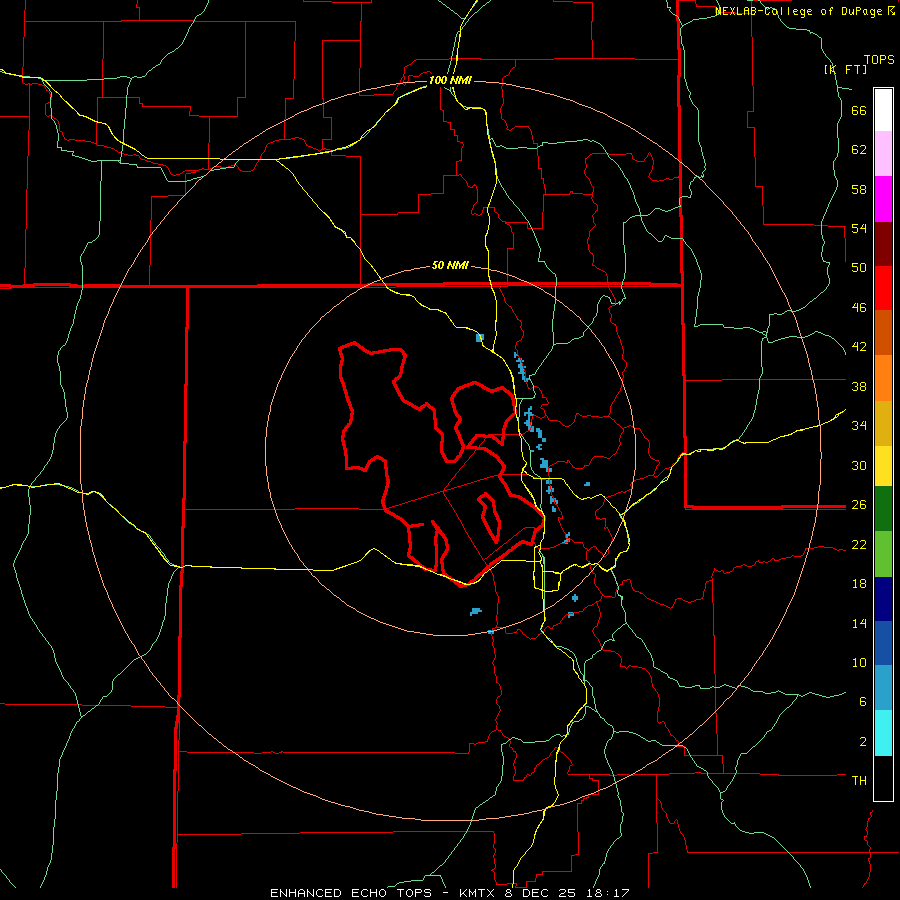
Task: Click the "34" legend value
Action: [x=859, y=426]
